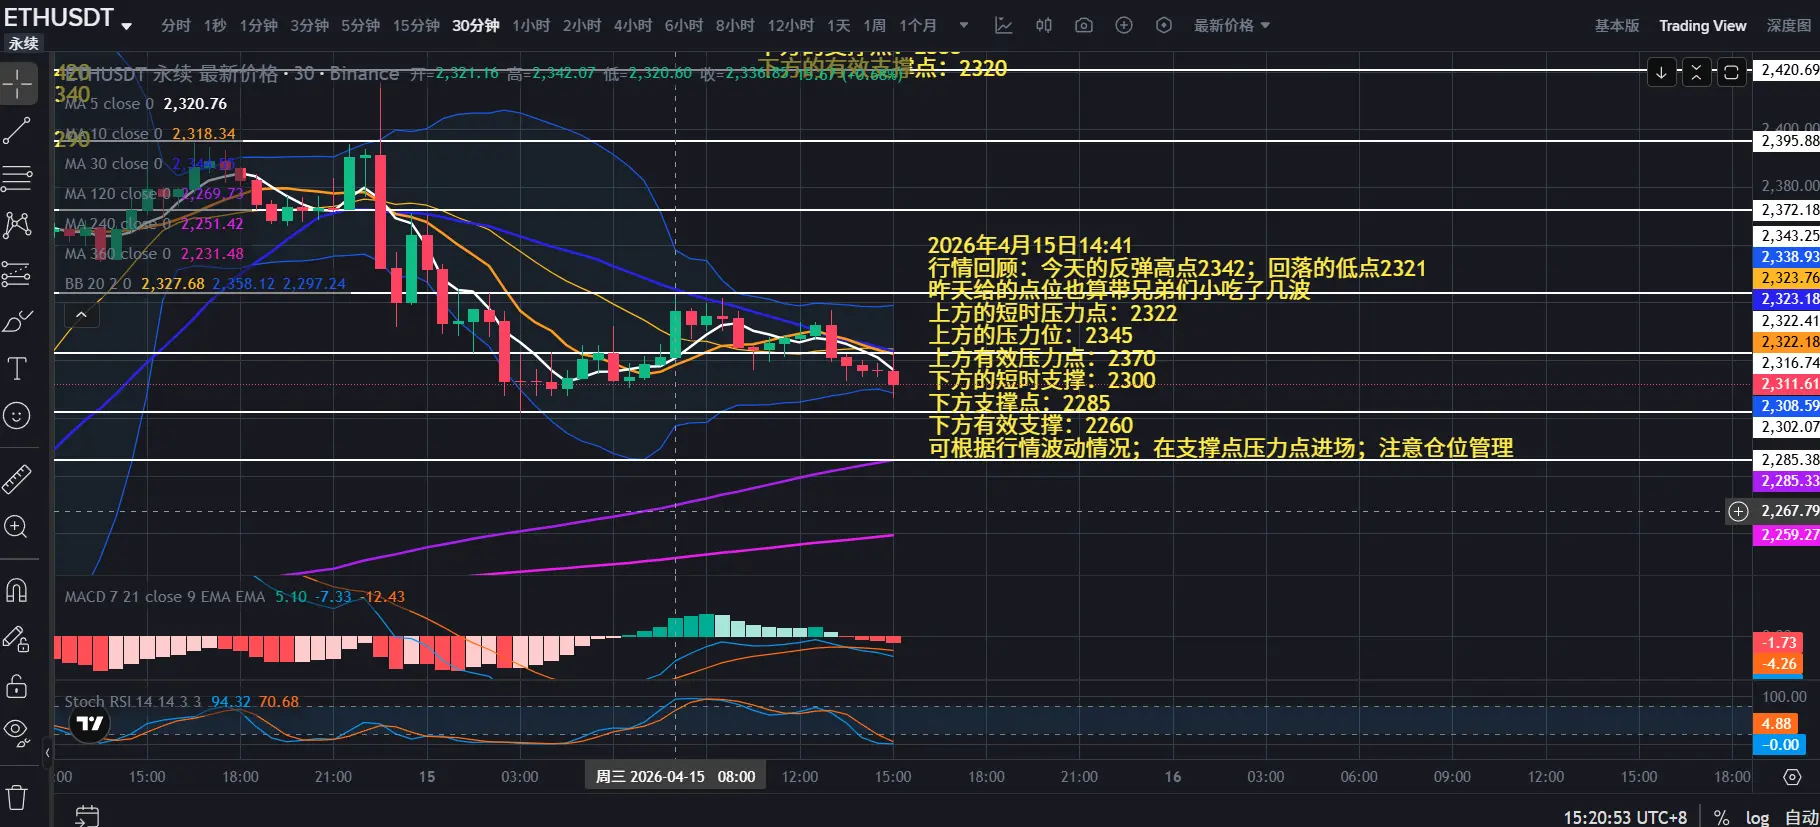Viewport: 1820px width, 827px height.
Task: Select the Text annotation tool
Action: click(x=18, y=369)
